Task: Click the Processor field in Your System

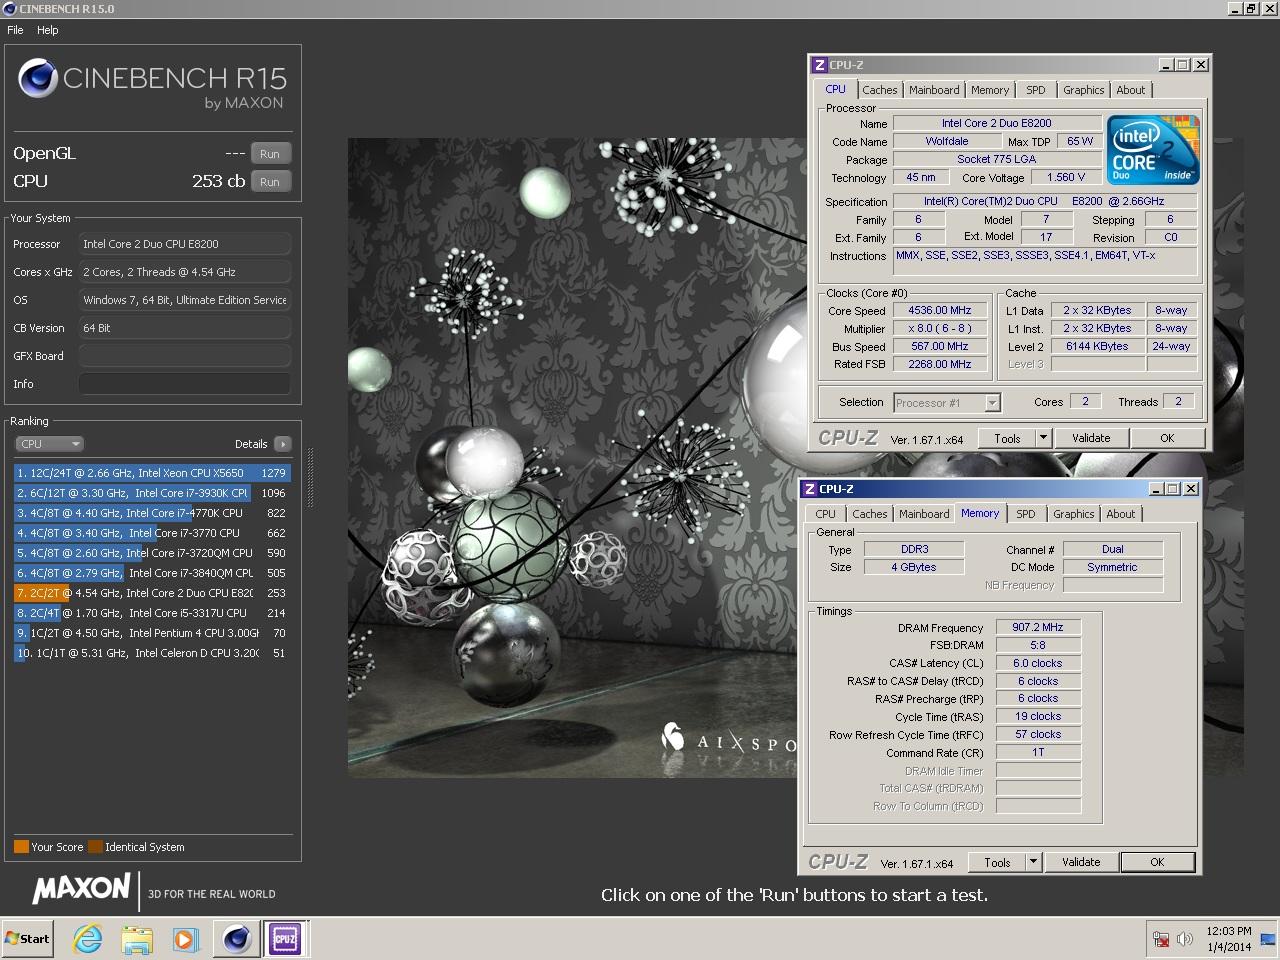Action: 185,244
